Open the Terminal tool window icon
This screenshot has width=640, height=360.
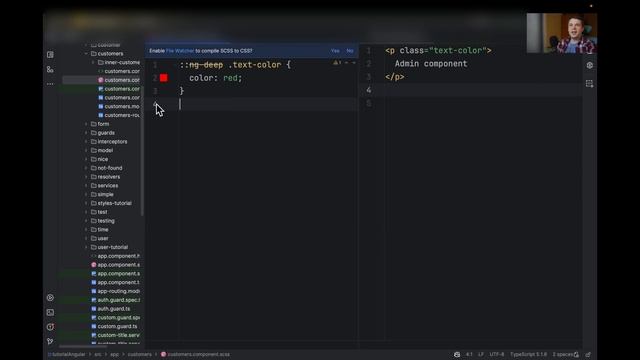coord(50,312)
